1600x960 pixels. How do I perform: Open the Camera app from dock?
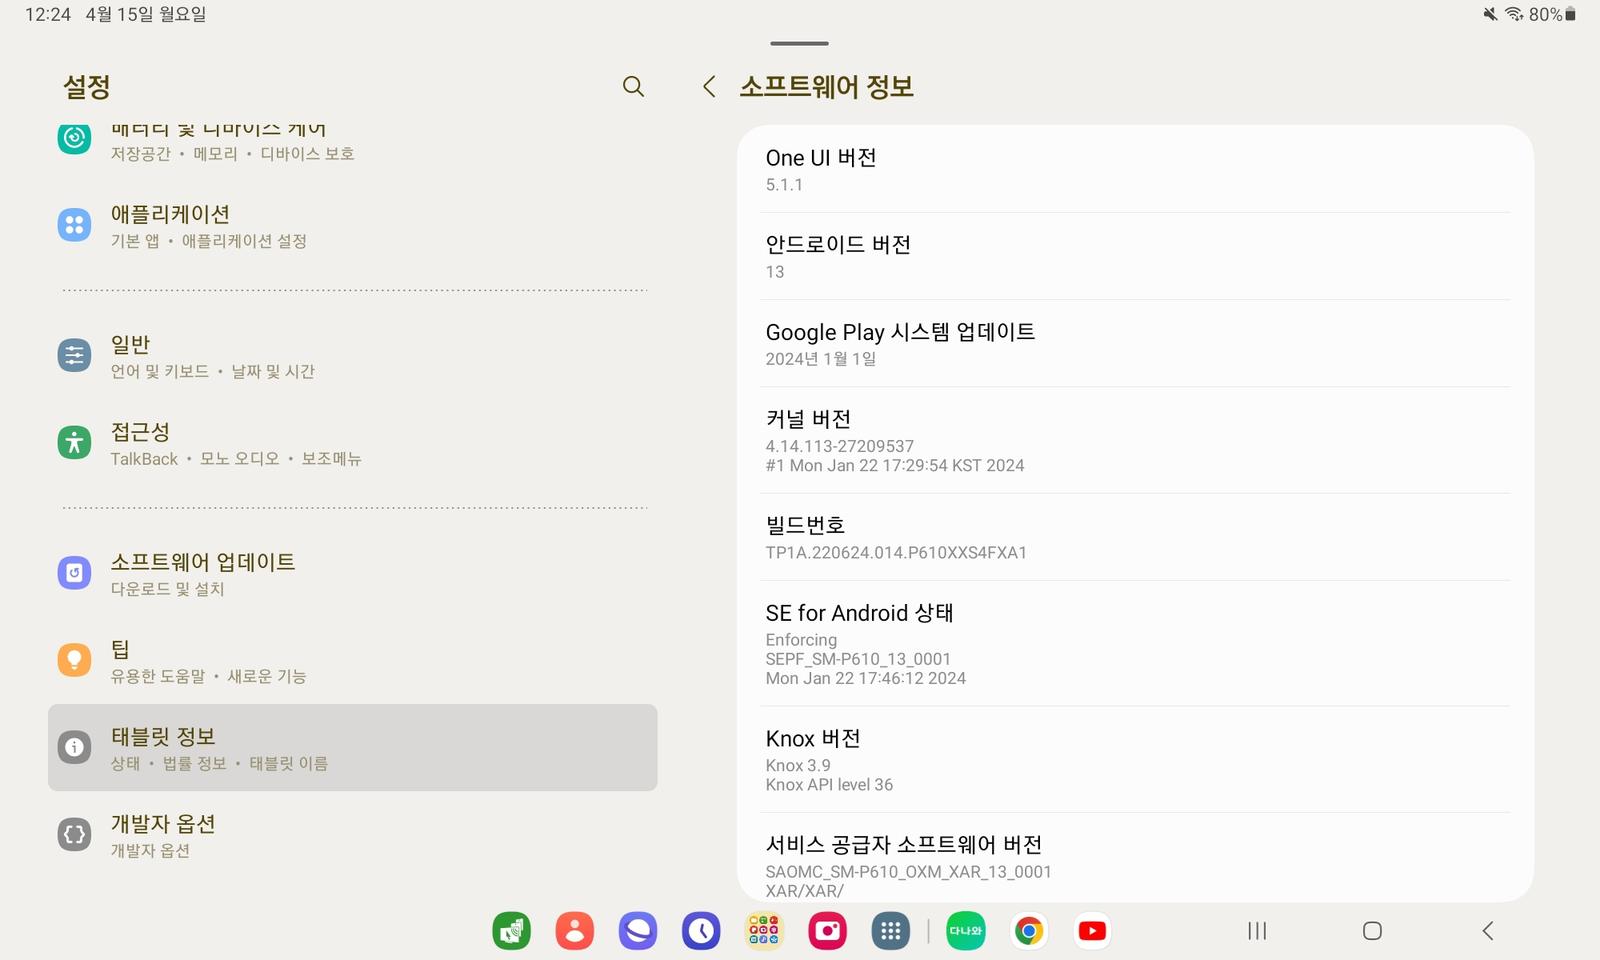point(827,930)
